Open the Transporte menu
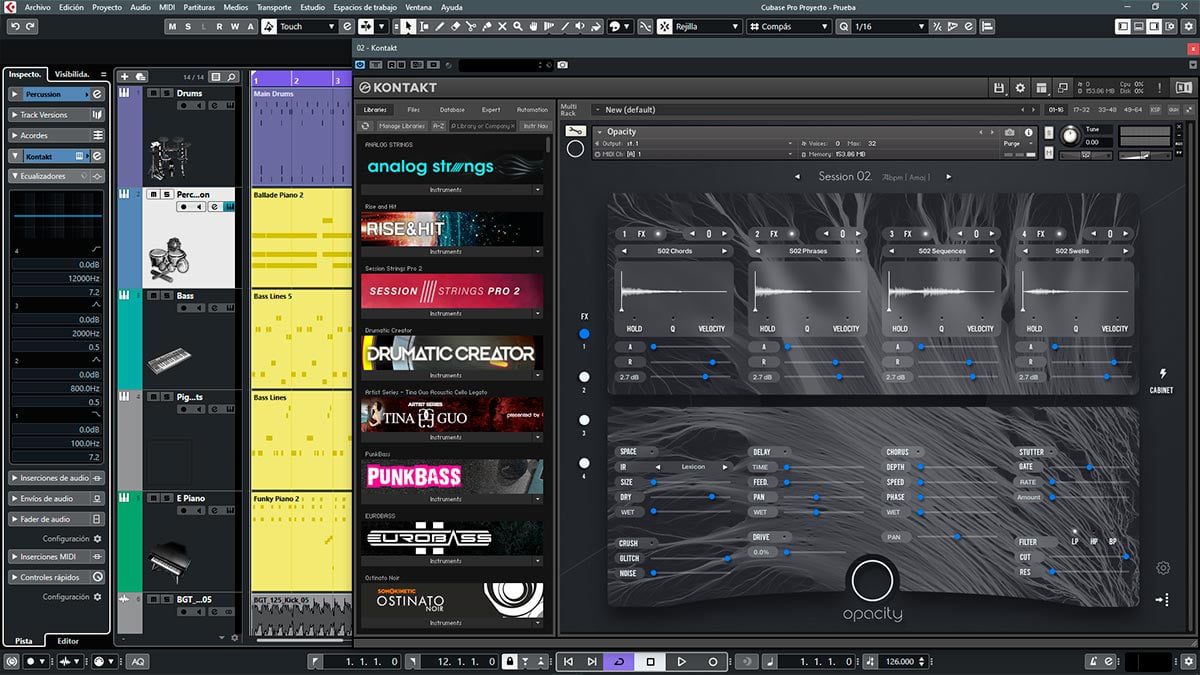Image resolution: width=1200 pixels, height=675 pixels. 274,7
